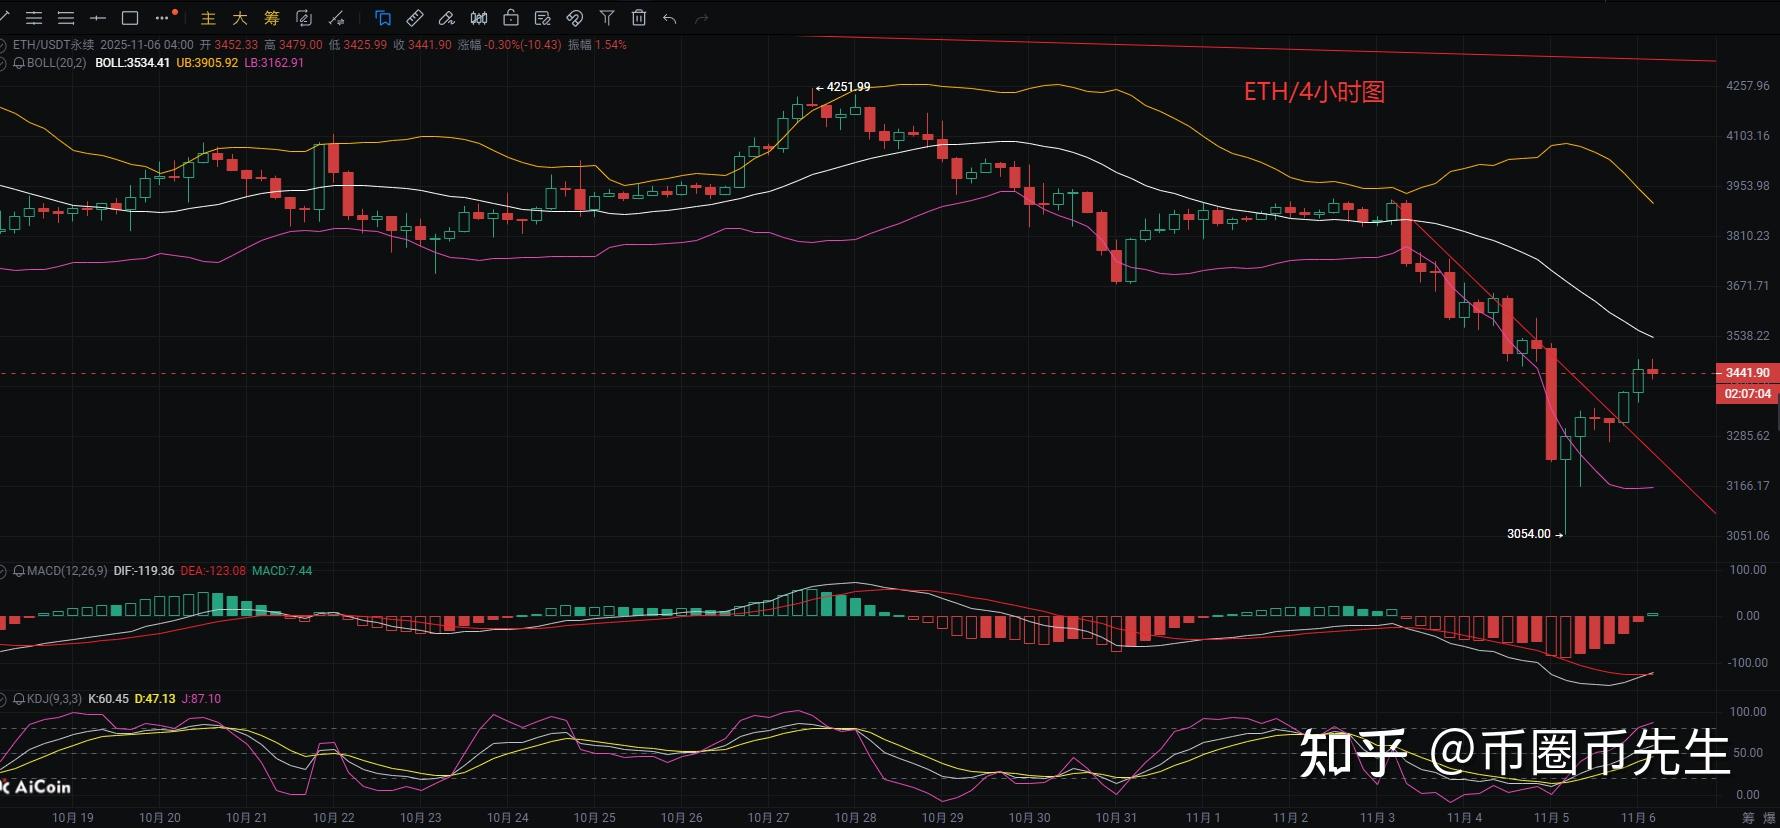Screen dimensions: 1780x828
Task: Toggle the drawing lock padlock icon
Action: tap(511, 18)
